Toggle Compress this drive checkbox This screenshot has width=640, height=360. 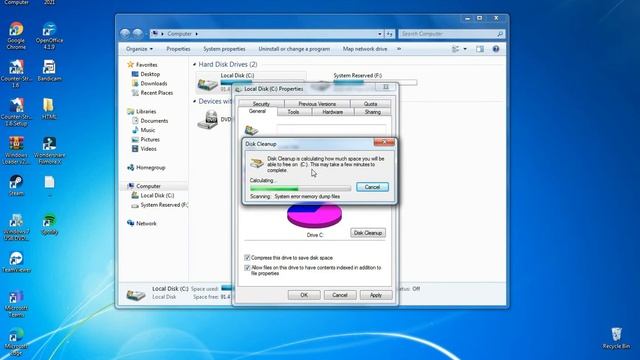(247, 258)
